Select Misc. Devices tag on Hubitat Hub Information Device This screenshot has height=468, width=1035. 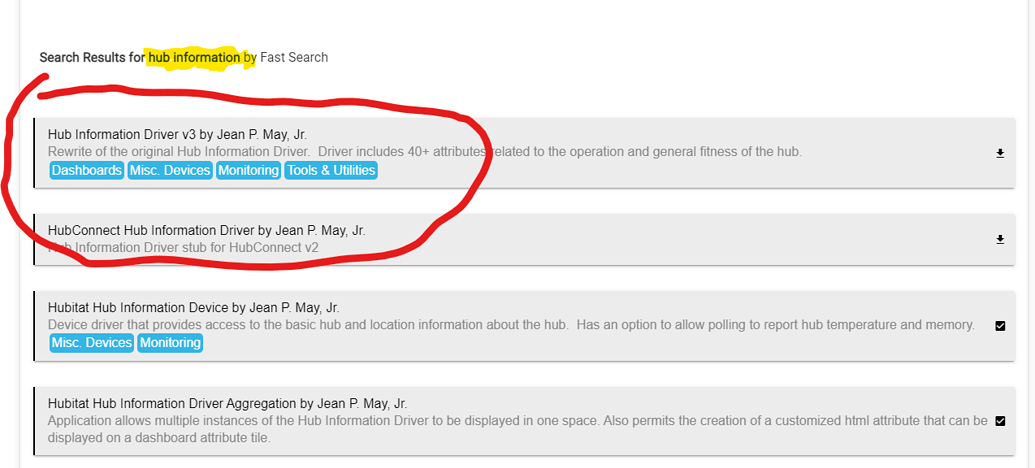pyautogui.click(x=92, y=343)
